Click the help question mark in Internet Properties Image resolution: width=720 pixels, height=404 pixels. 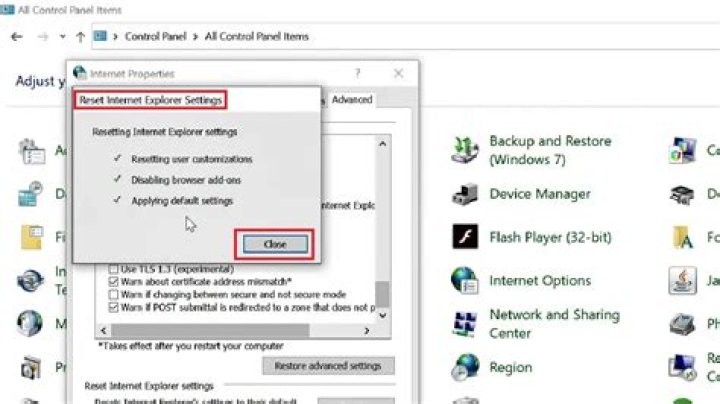point(358,73)
